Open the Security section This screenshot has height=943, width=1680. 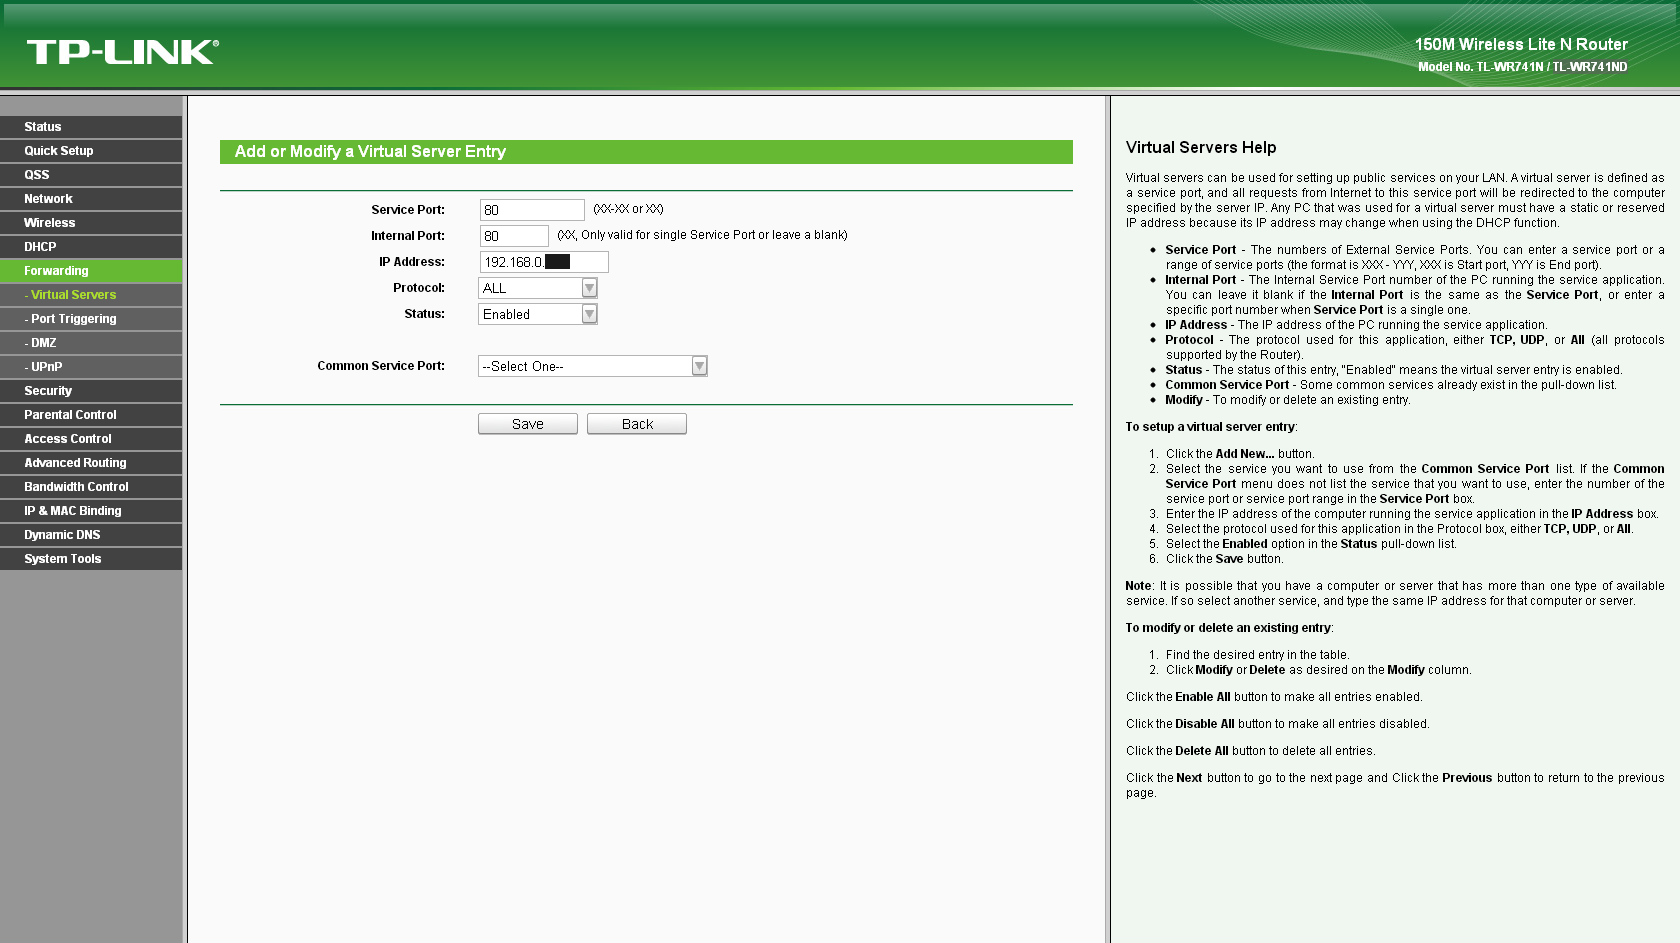click(x=48, y=390)
